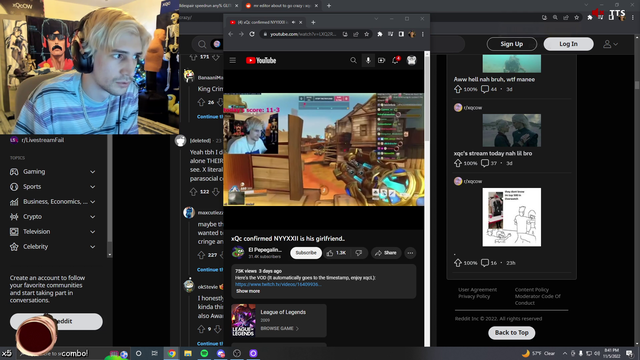
Task: Click Back to Top button on Reddit
Action: (511, 333)
